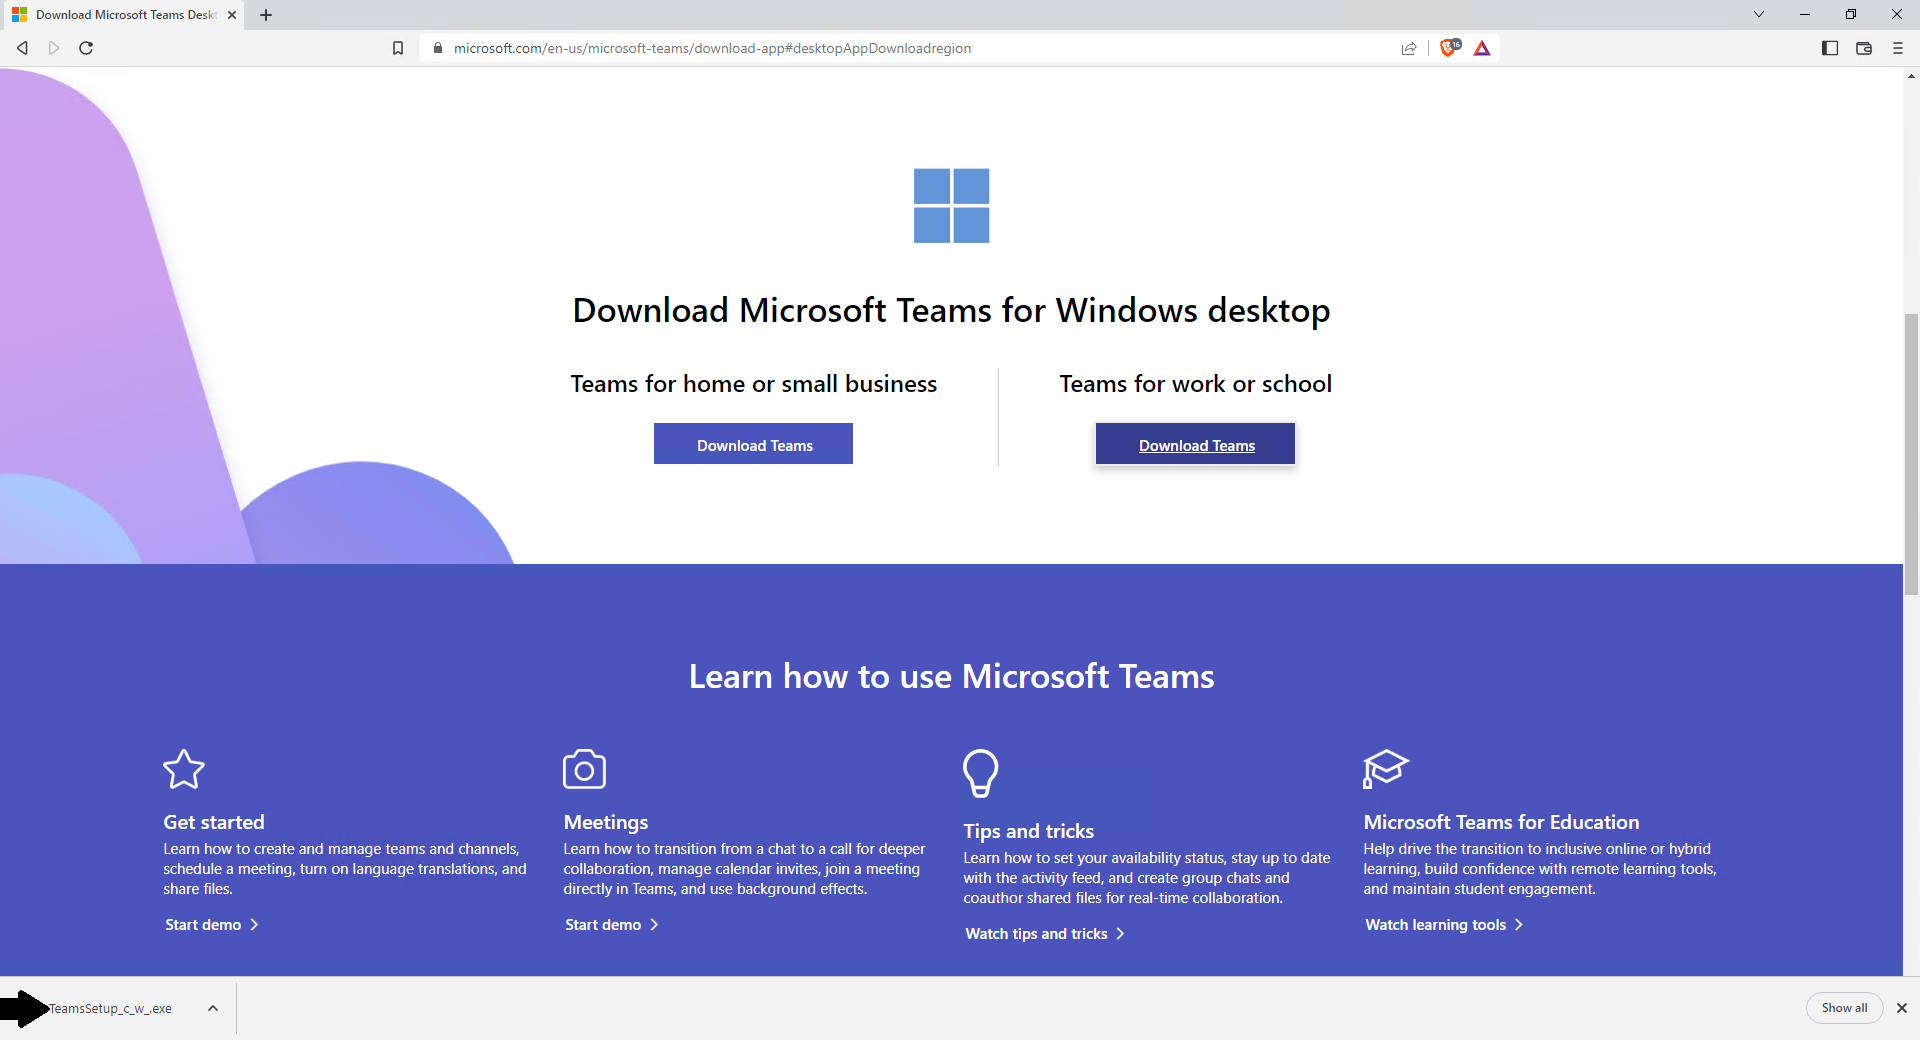The image size is (1920, 1040).
Task: Click the Meetings heading
Action: pos(606,822)
